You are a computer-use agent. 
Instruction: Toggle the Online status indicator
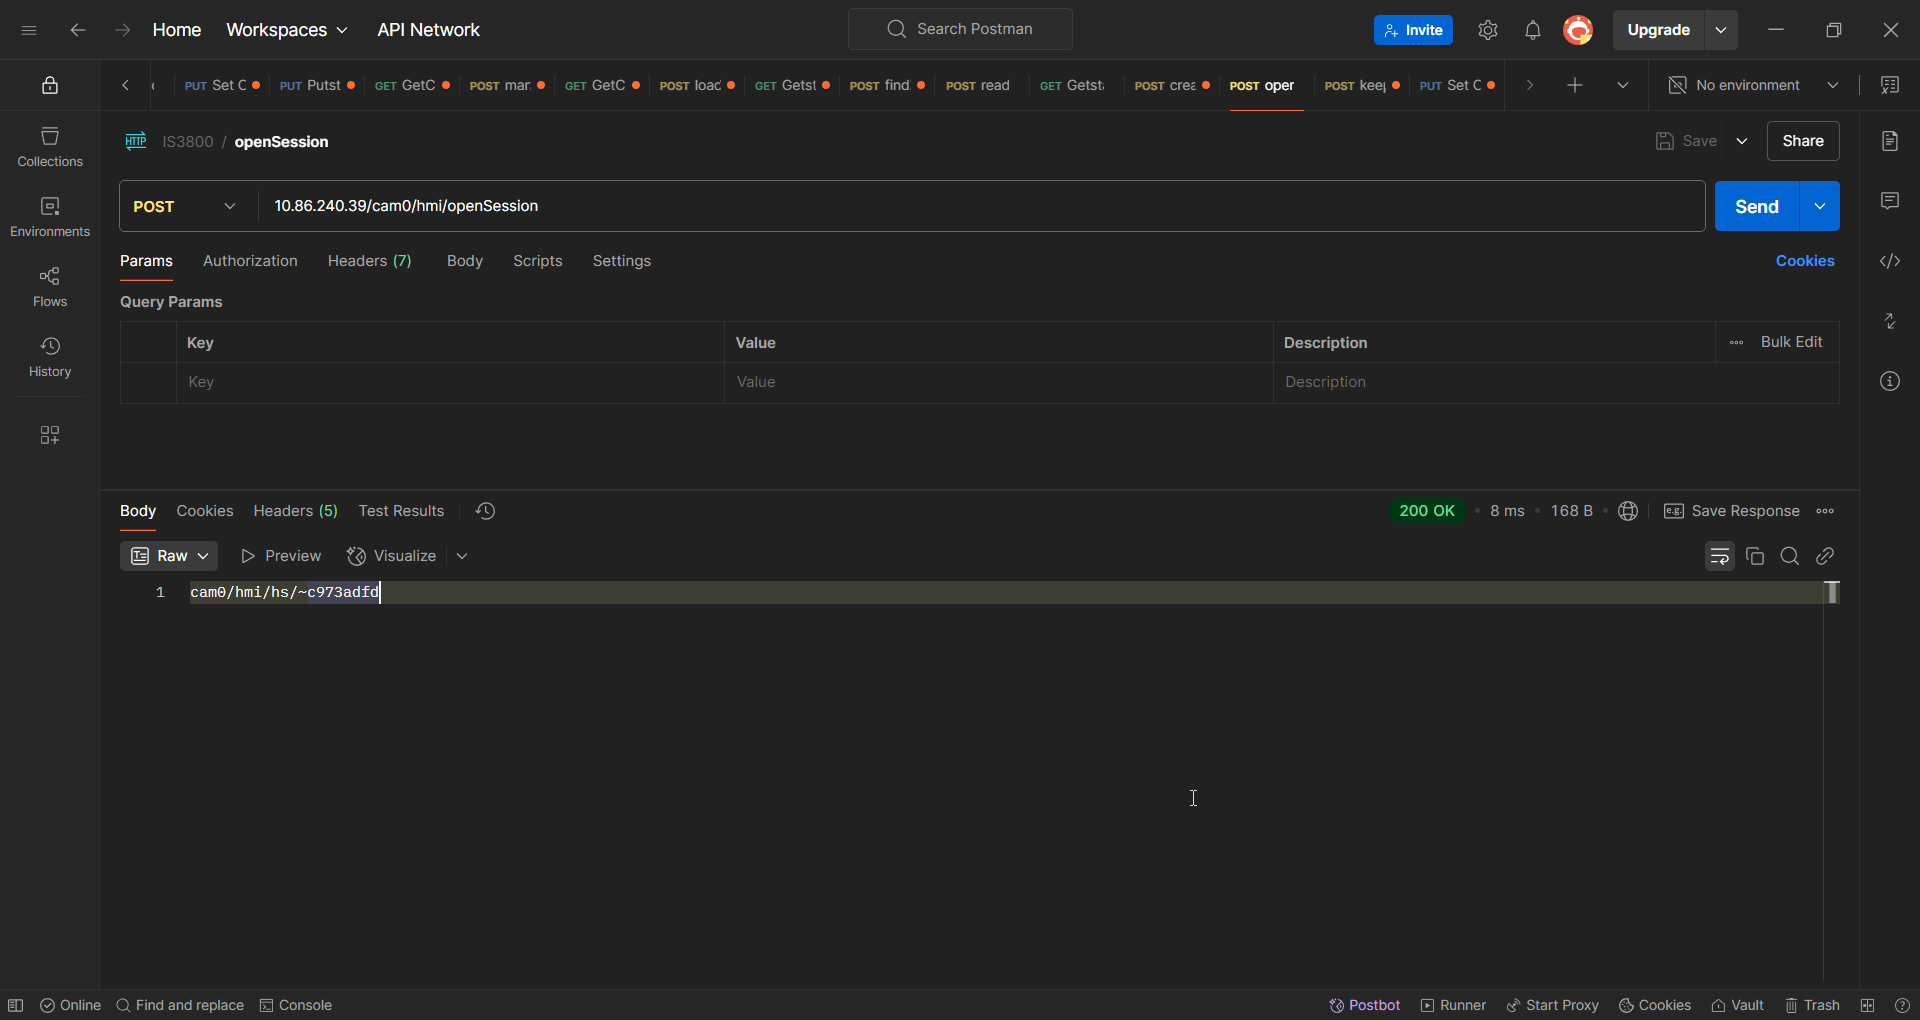[70, 1005]
